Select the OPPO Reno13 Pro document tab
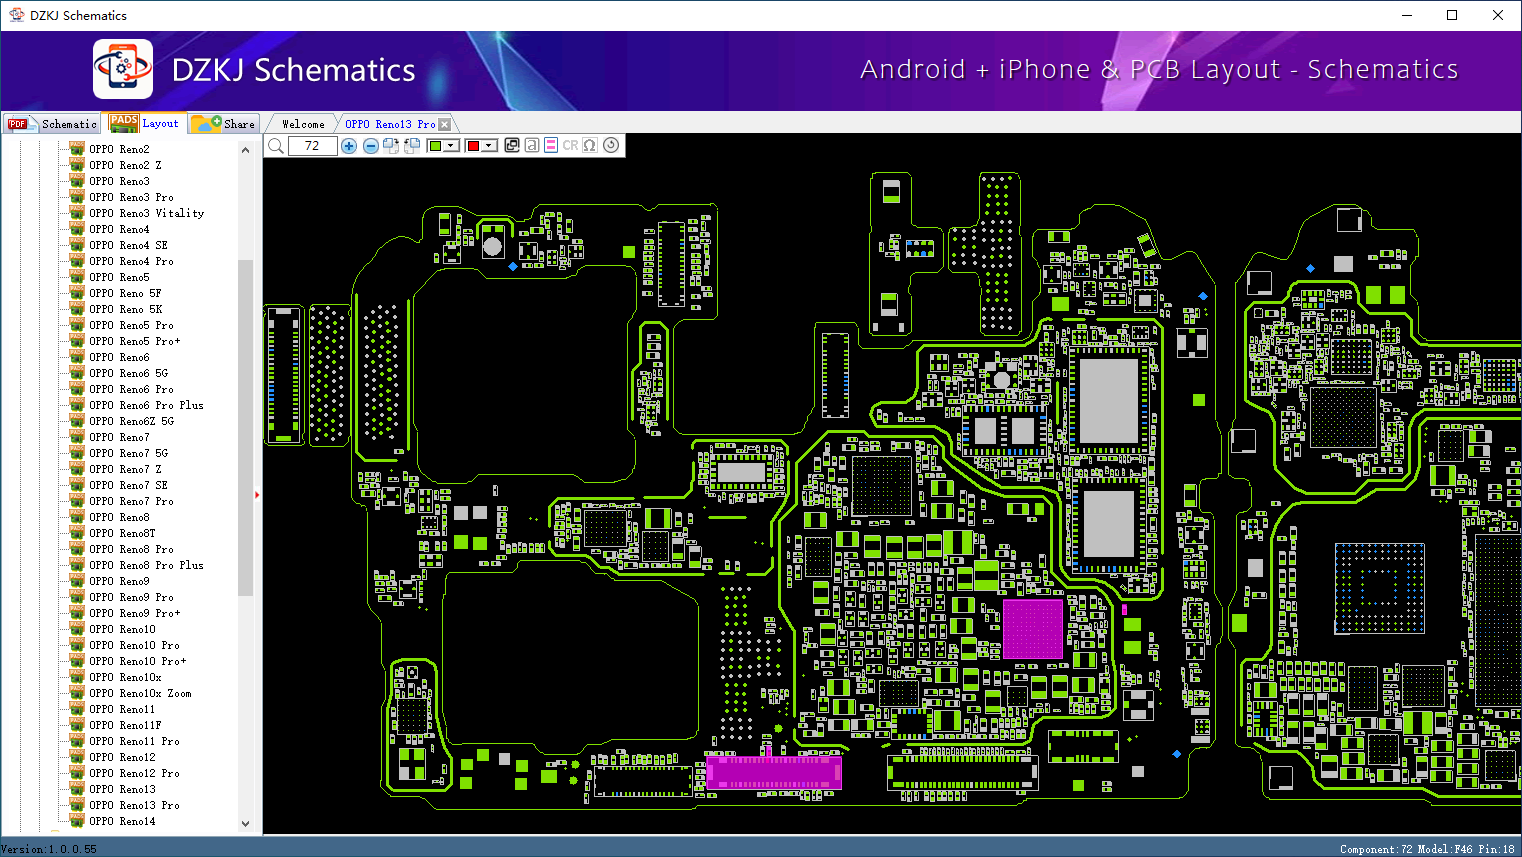The height and width of the screenshot is (857, 1522). tap(390, 124)
